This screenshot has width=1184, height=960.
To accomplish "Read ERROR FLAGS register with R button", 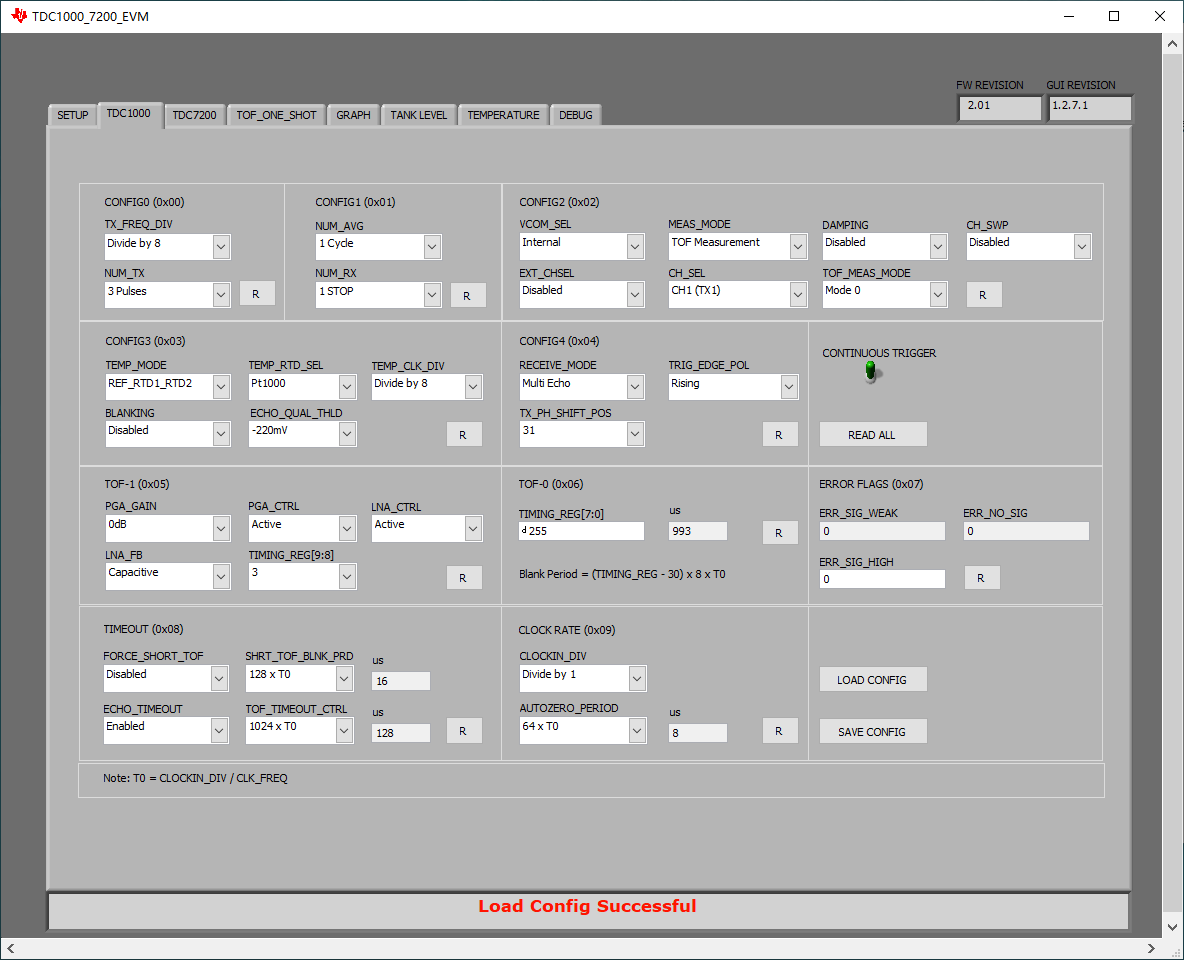I will [981, 578].
